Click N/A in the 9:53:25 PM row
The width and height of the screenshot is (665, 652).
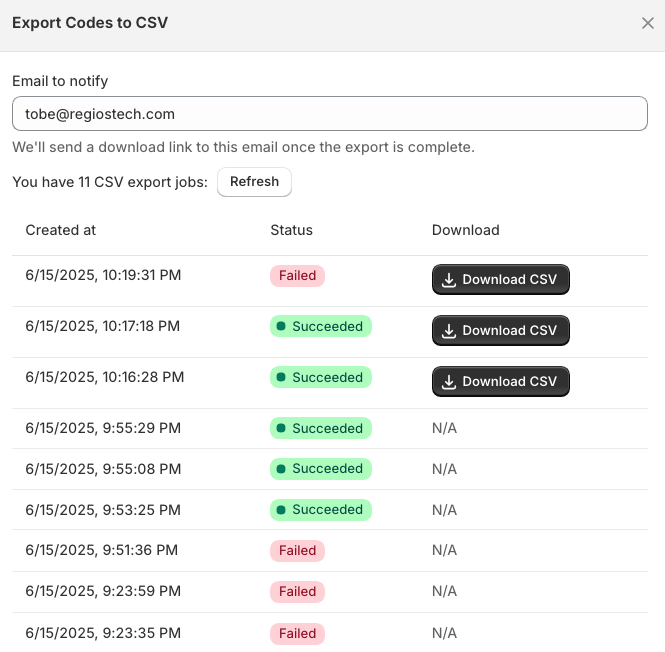(444, 509)
